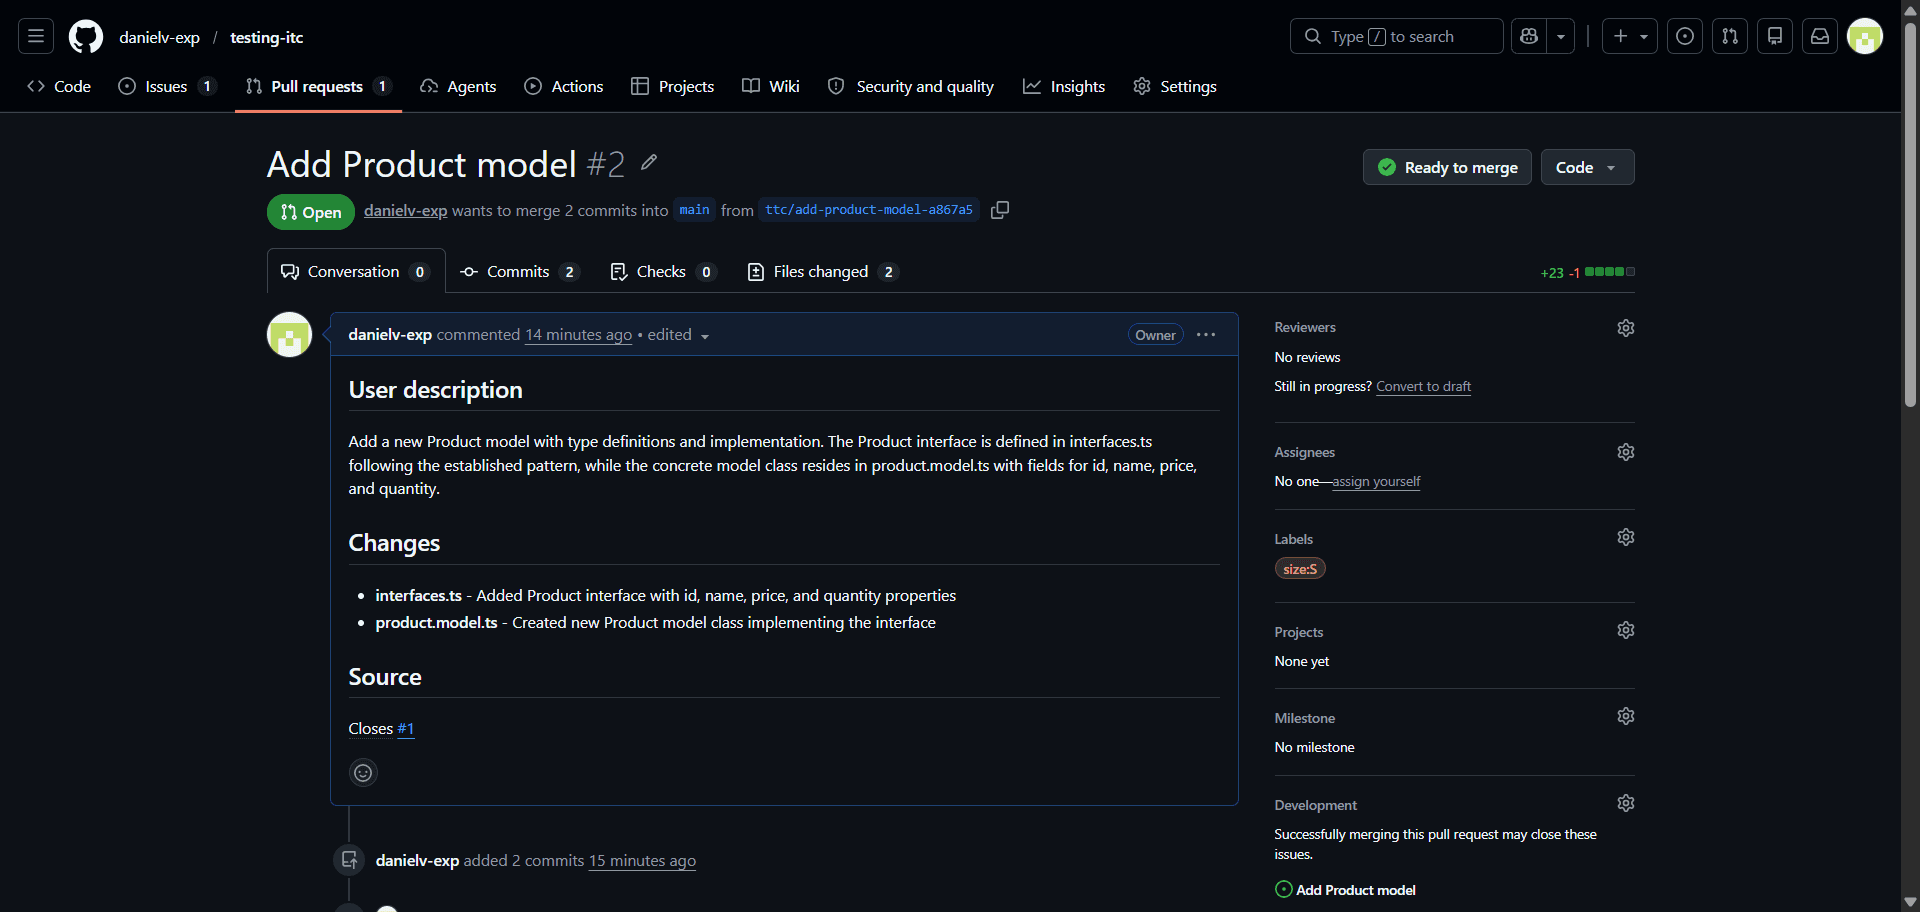Open repository Settings tab
Image resolution: width=1920 pixels, height=912 pixels.
point(1175,87)
